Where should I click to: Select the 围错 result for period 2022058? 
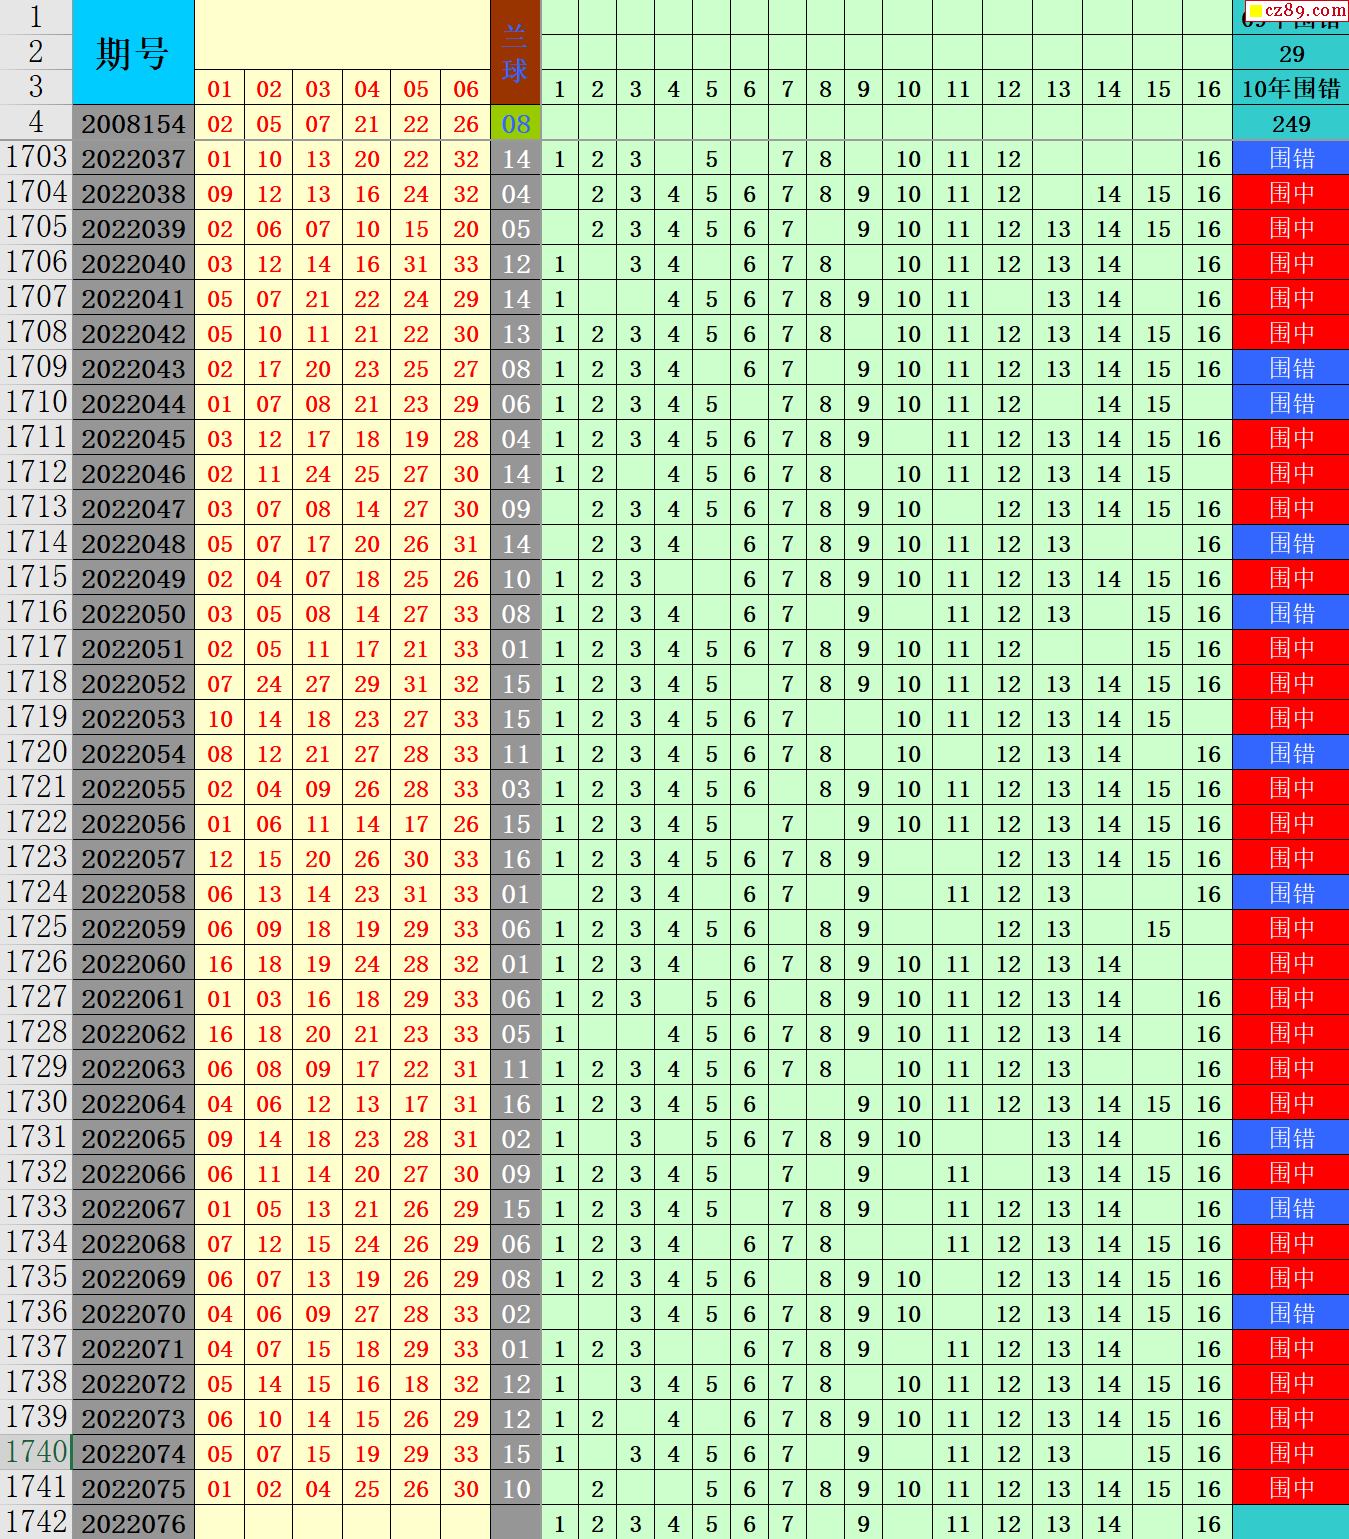click(x=1291, y=893)
